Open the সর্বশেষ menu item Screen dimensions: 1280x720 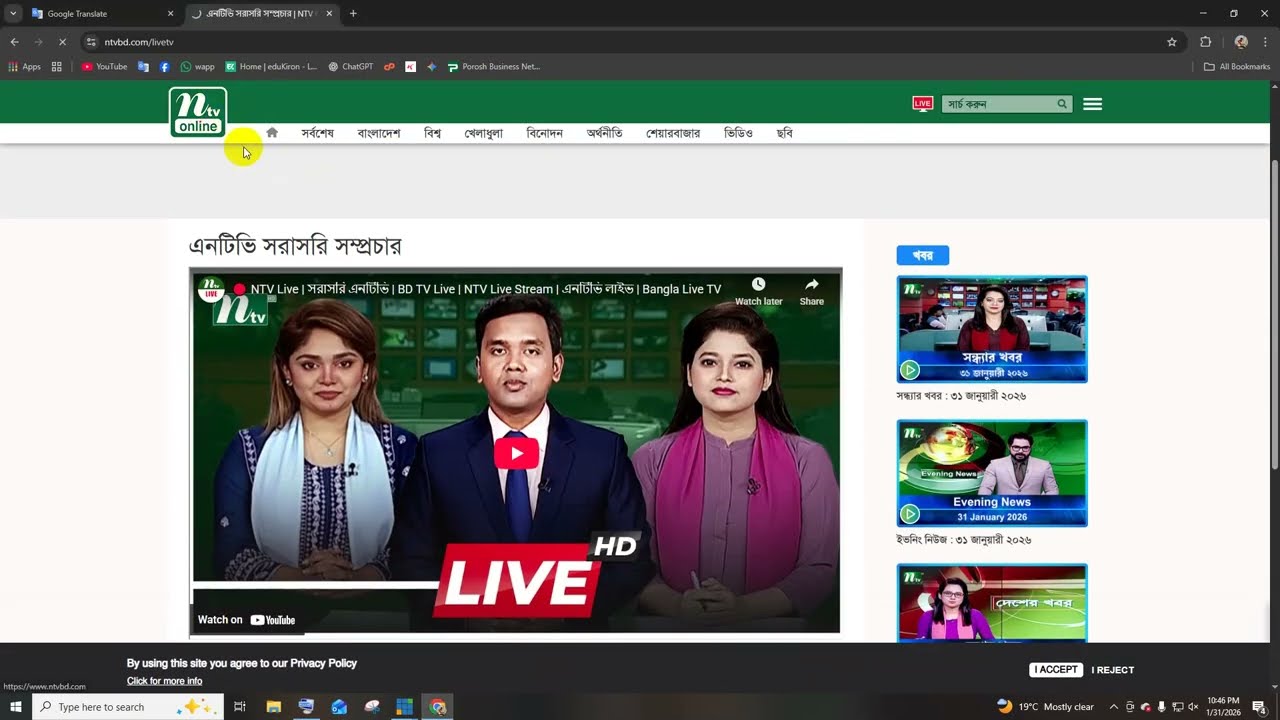318,133
